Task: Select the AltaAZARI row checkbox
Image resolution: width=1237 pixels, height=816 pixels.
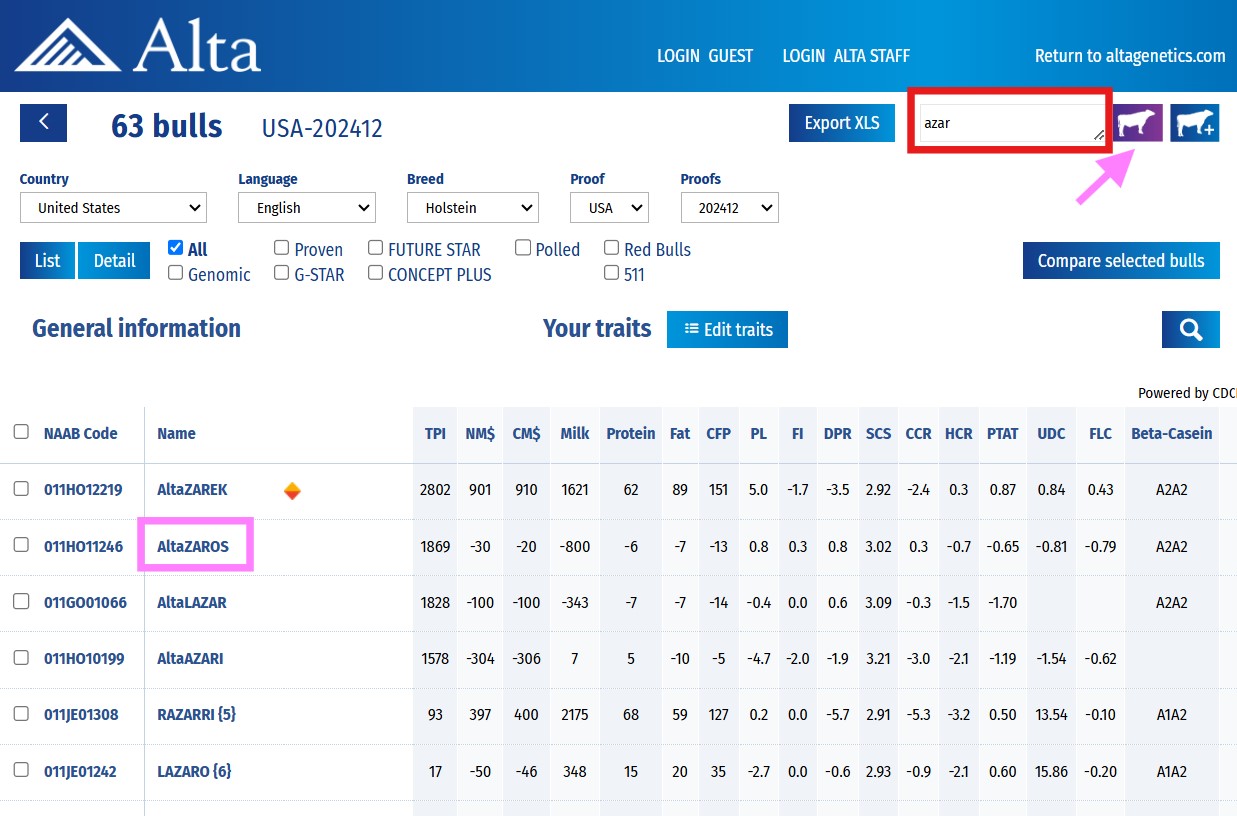Action: pyautogui.click(x=21, y=657)
